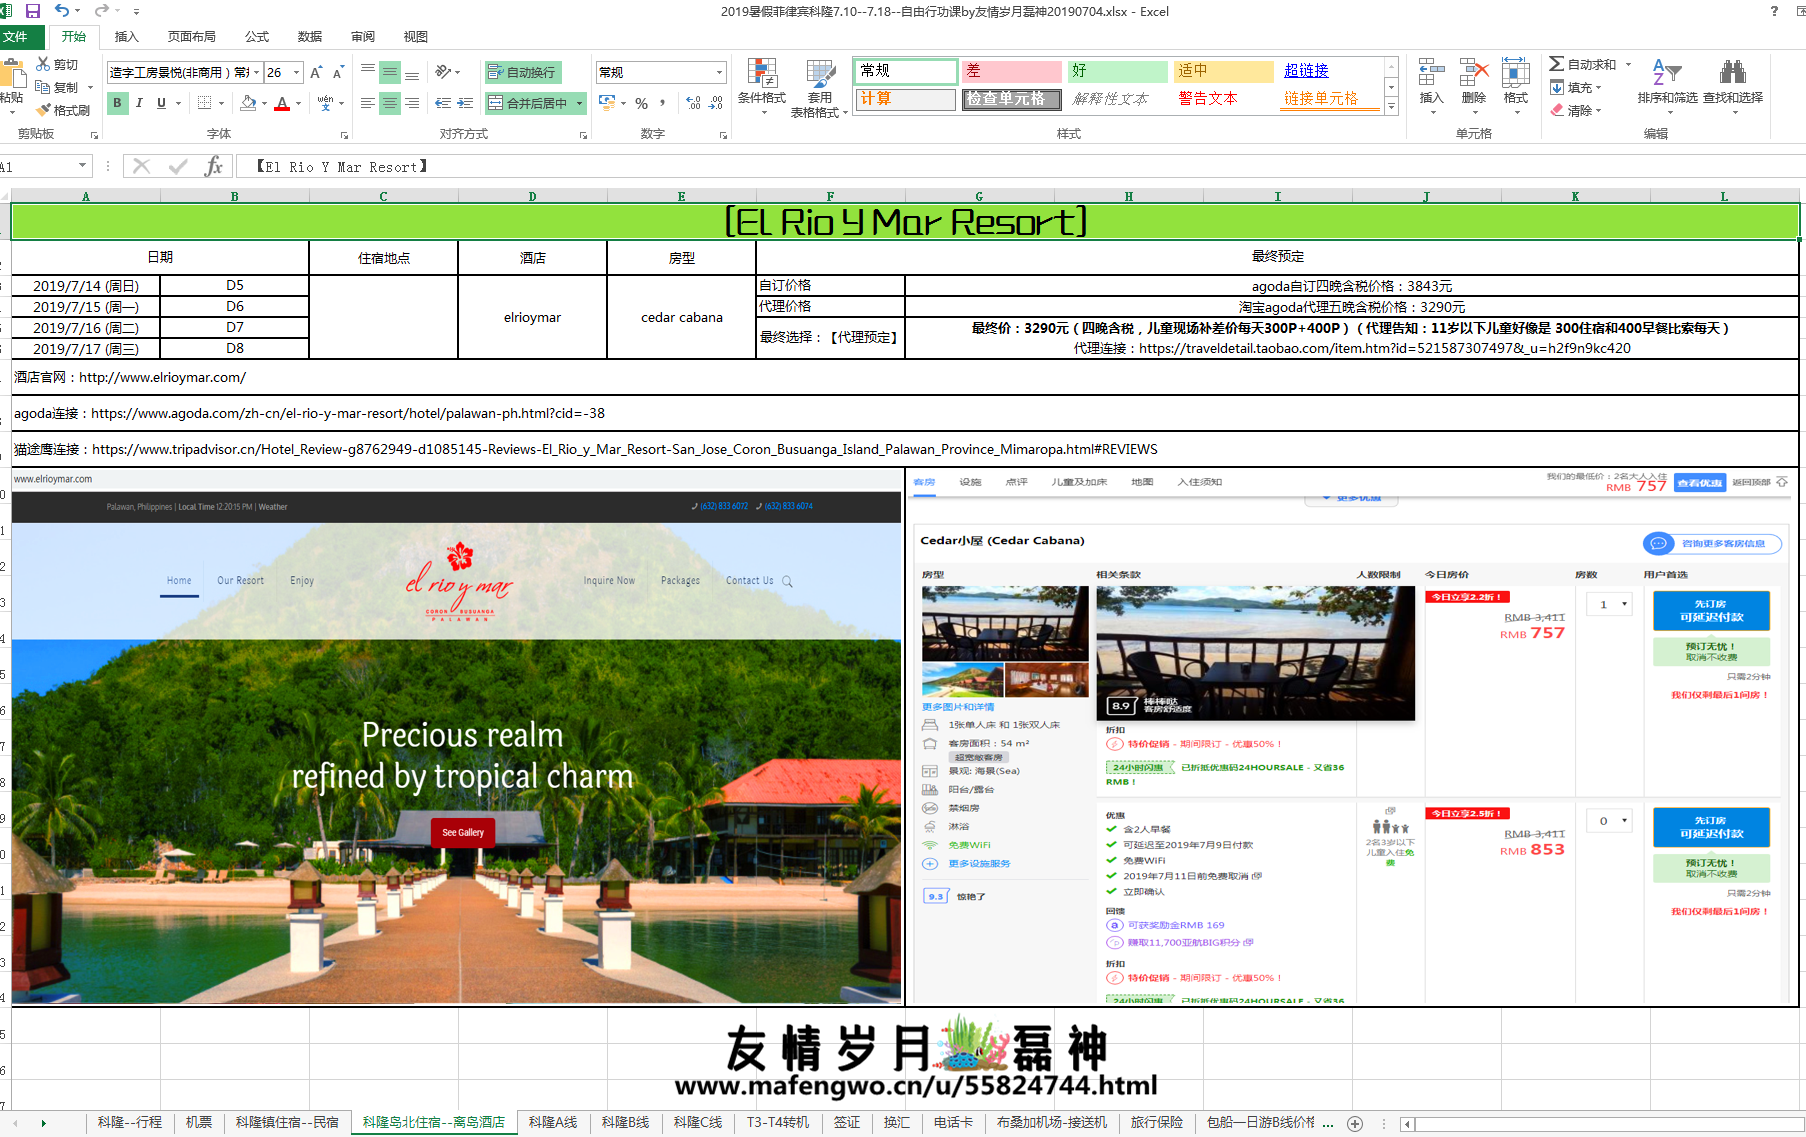Switch to the insert (插入) ribbon tab
Screen dimensions: 1806x1137
[x=127, y=37]
